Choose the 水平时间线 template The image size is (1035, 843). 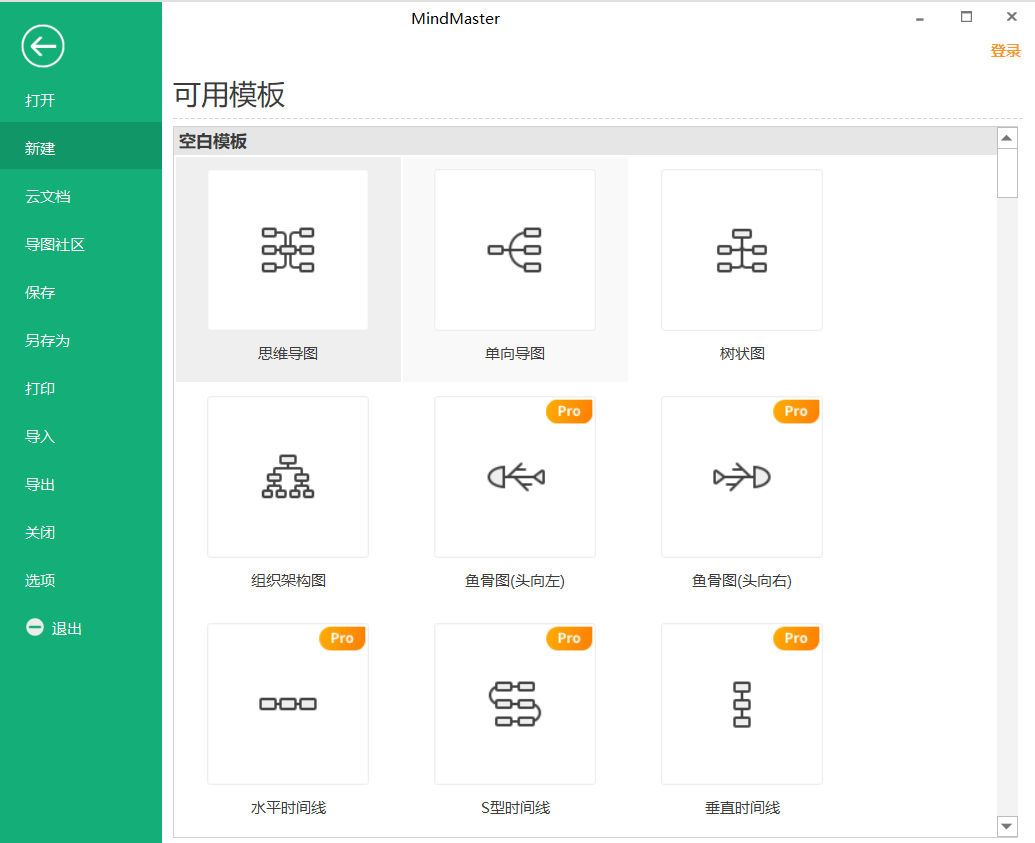pyautogui.click(x=287, y=704)
